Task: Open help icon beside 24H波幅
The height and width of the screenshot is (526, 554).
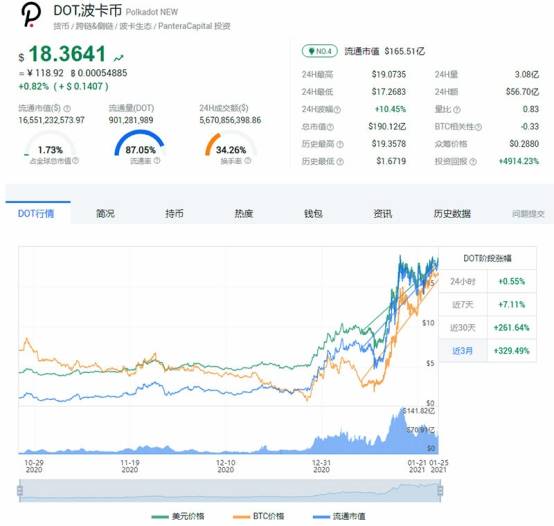Action: (337, 110)
